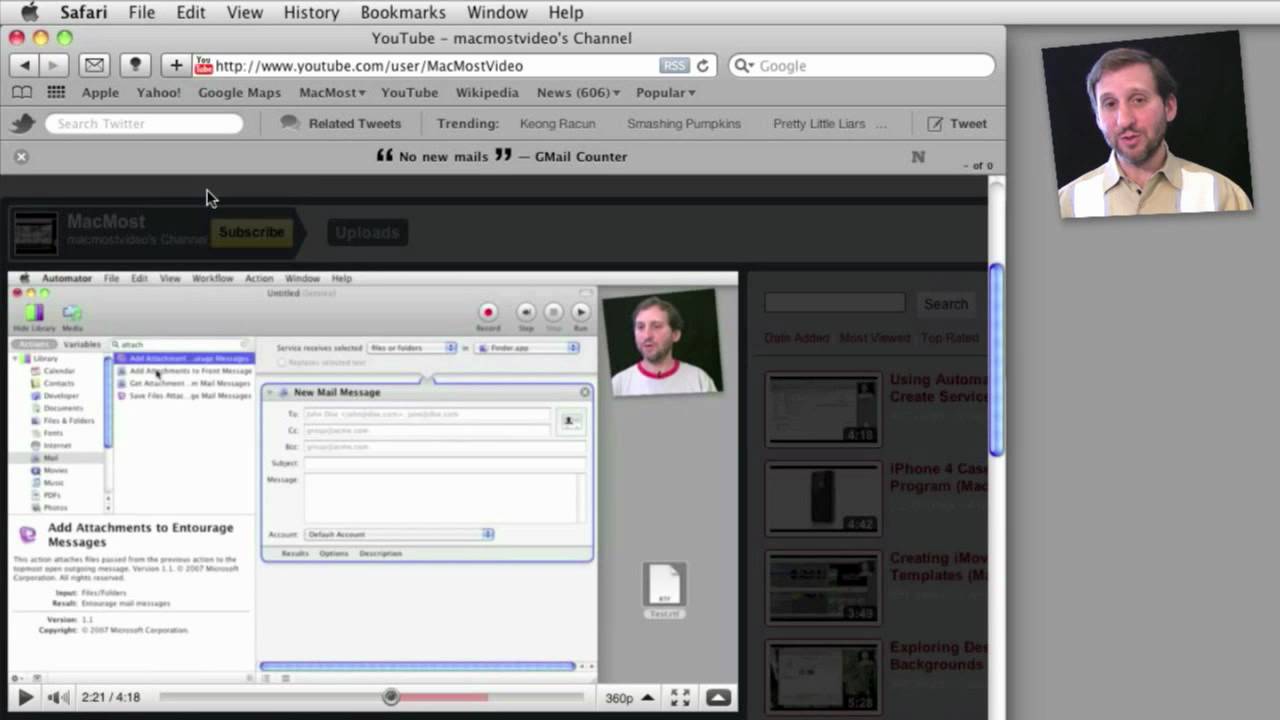The width and height of the screenshot is (1280, 720).
Task: Click the YouTube bookmark
Action: click(x=409, y=92)
